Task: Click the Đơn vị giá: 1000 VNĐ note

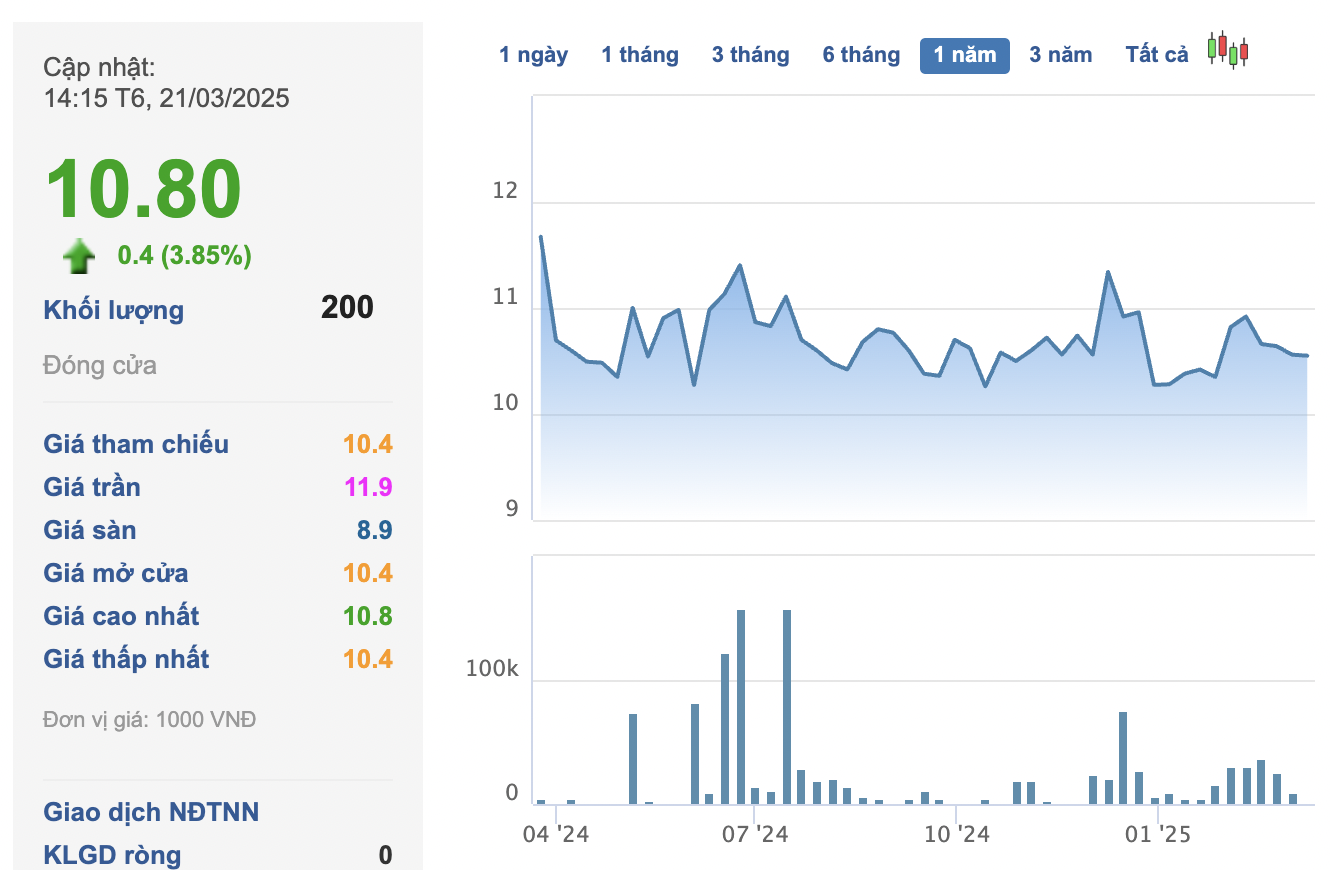Action: [x=150, y=719]
